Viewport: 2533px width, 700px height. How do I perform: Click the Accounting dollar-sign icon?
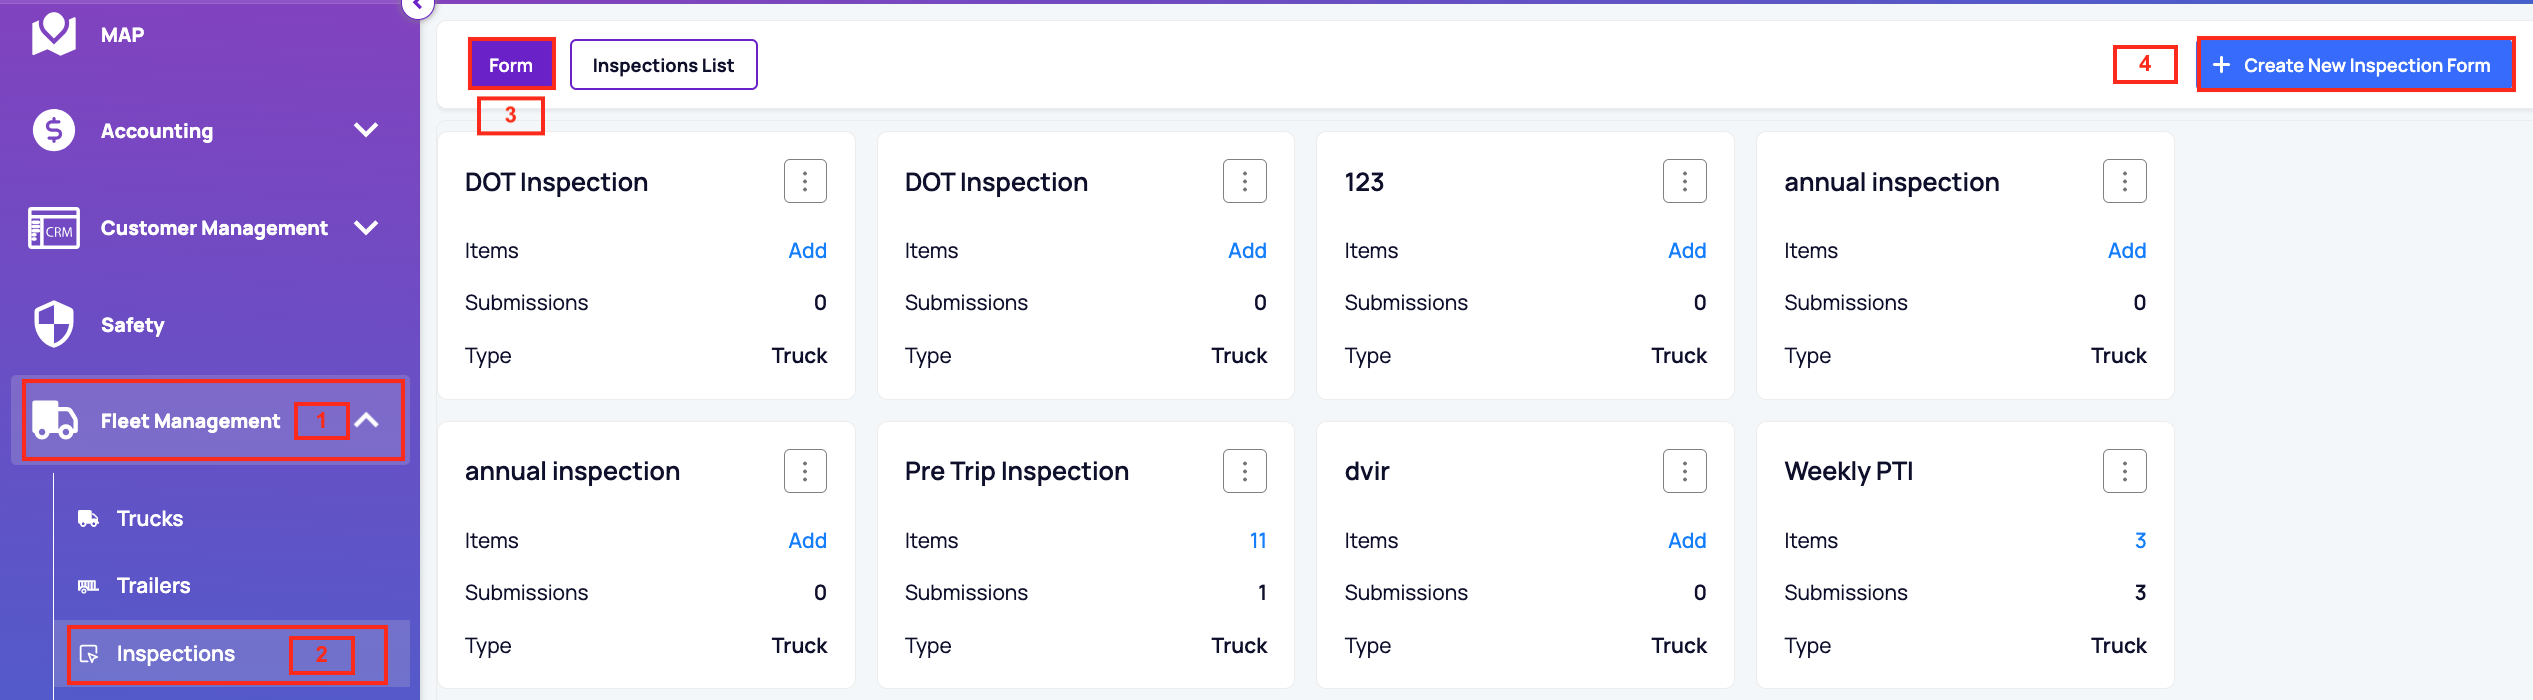[x=54, y=130]
